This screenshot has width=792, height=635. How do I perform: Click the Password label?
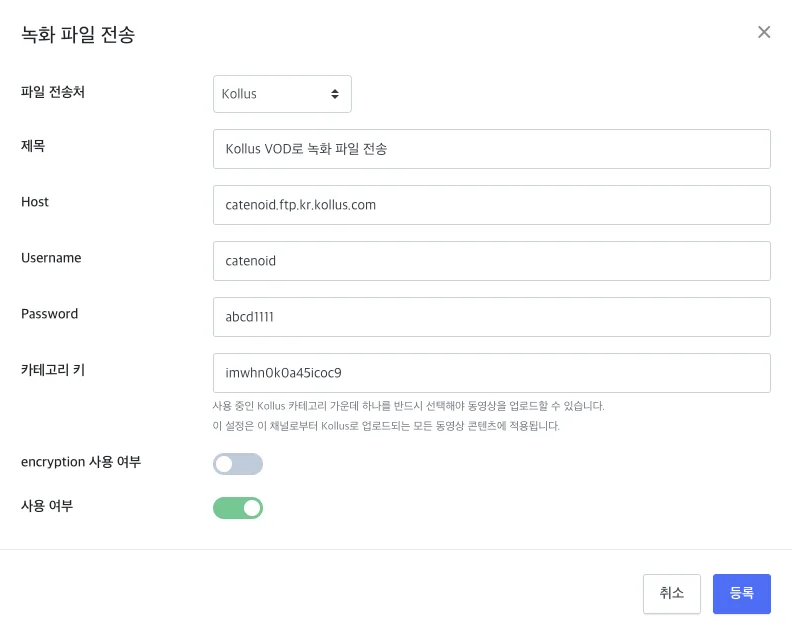tap(50, 314)
